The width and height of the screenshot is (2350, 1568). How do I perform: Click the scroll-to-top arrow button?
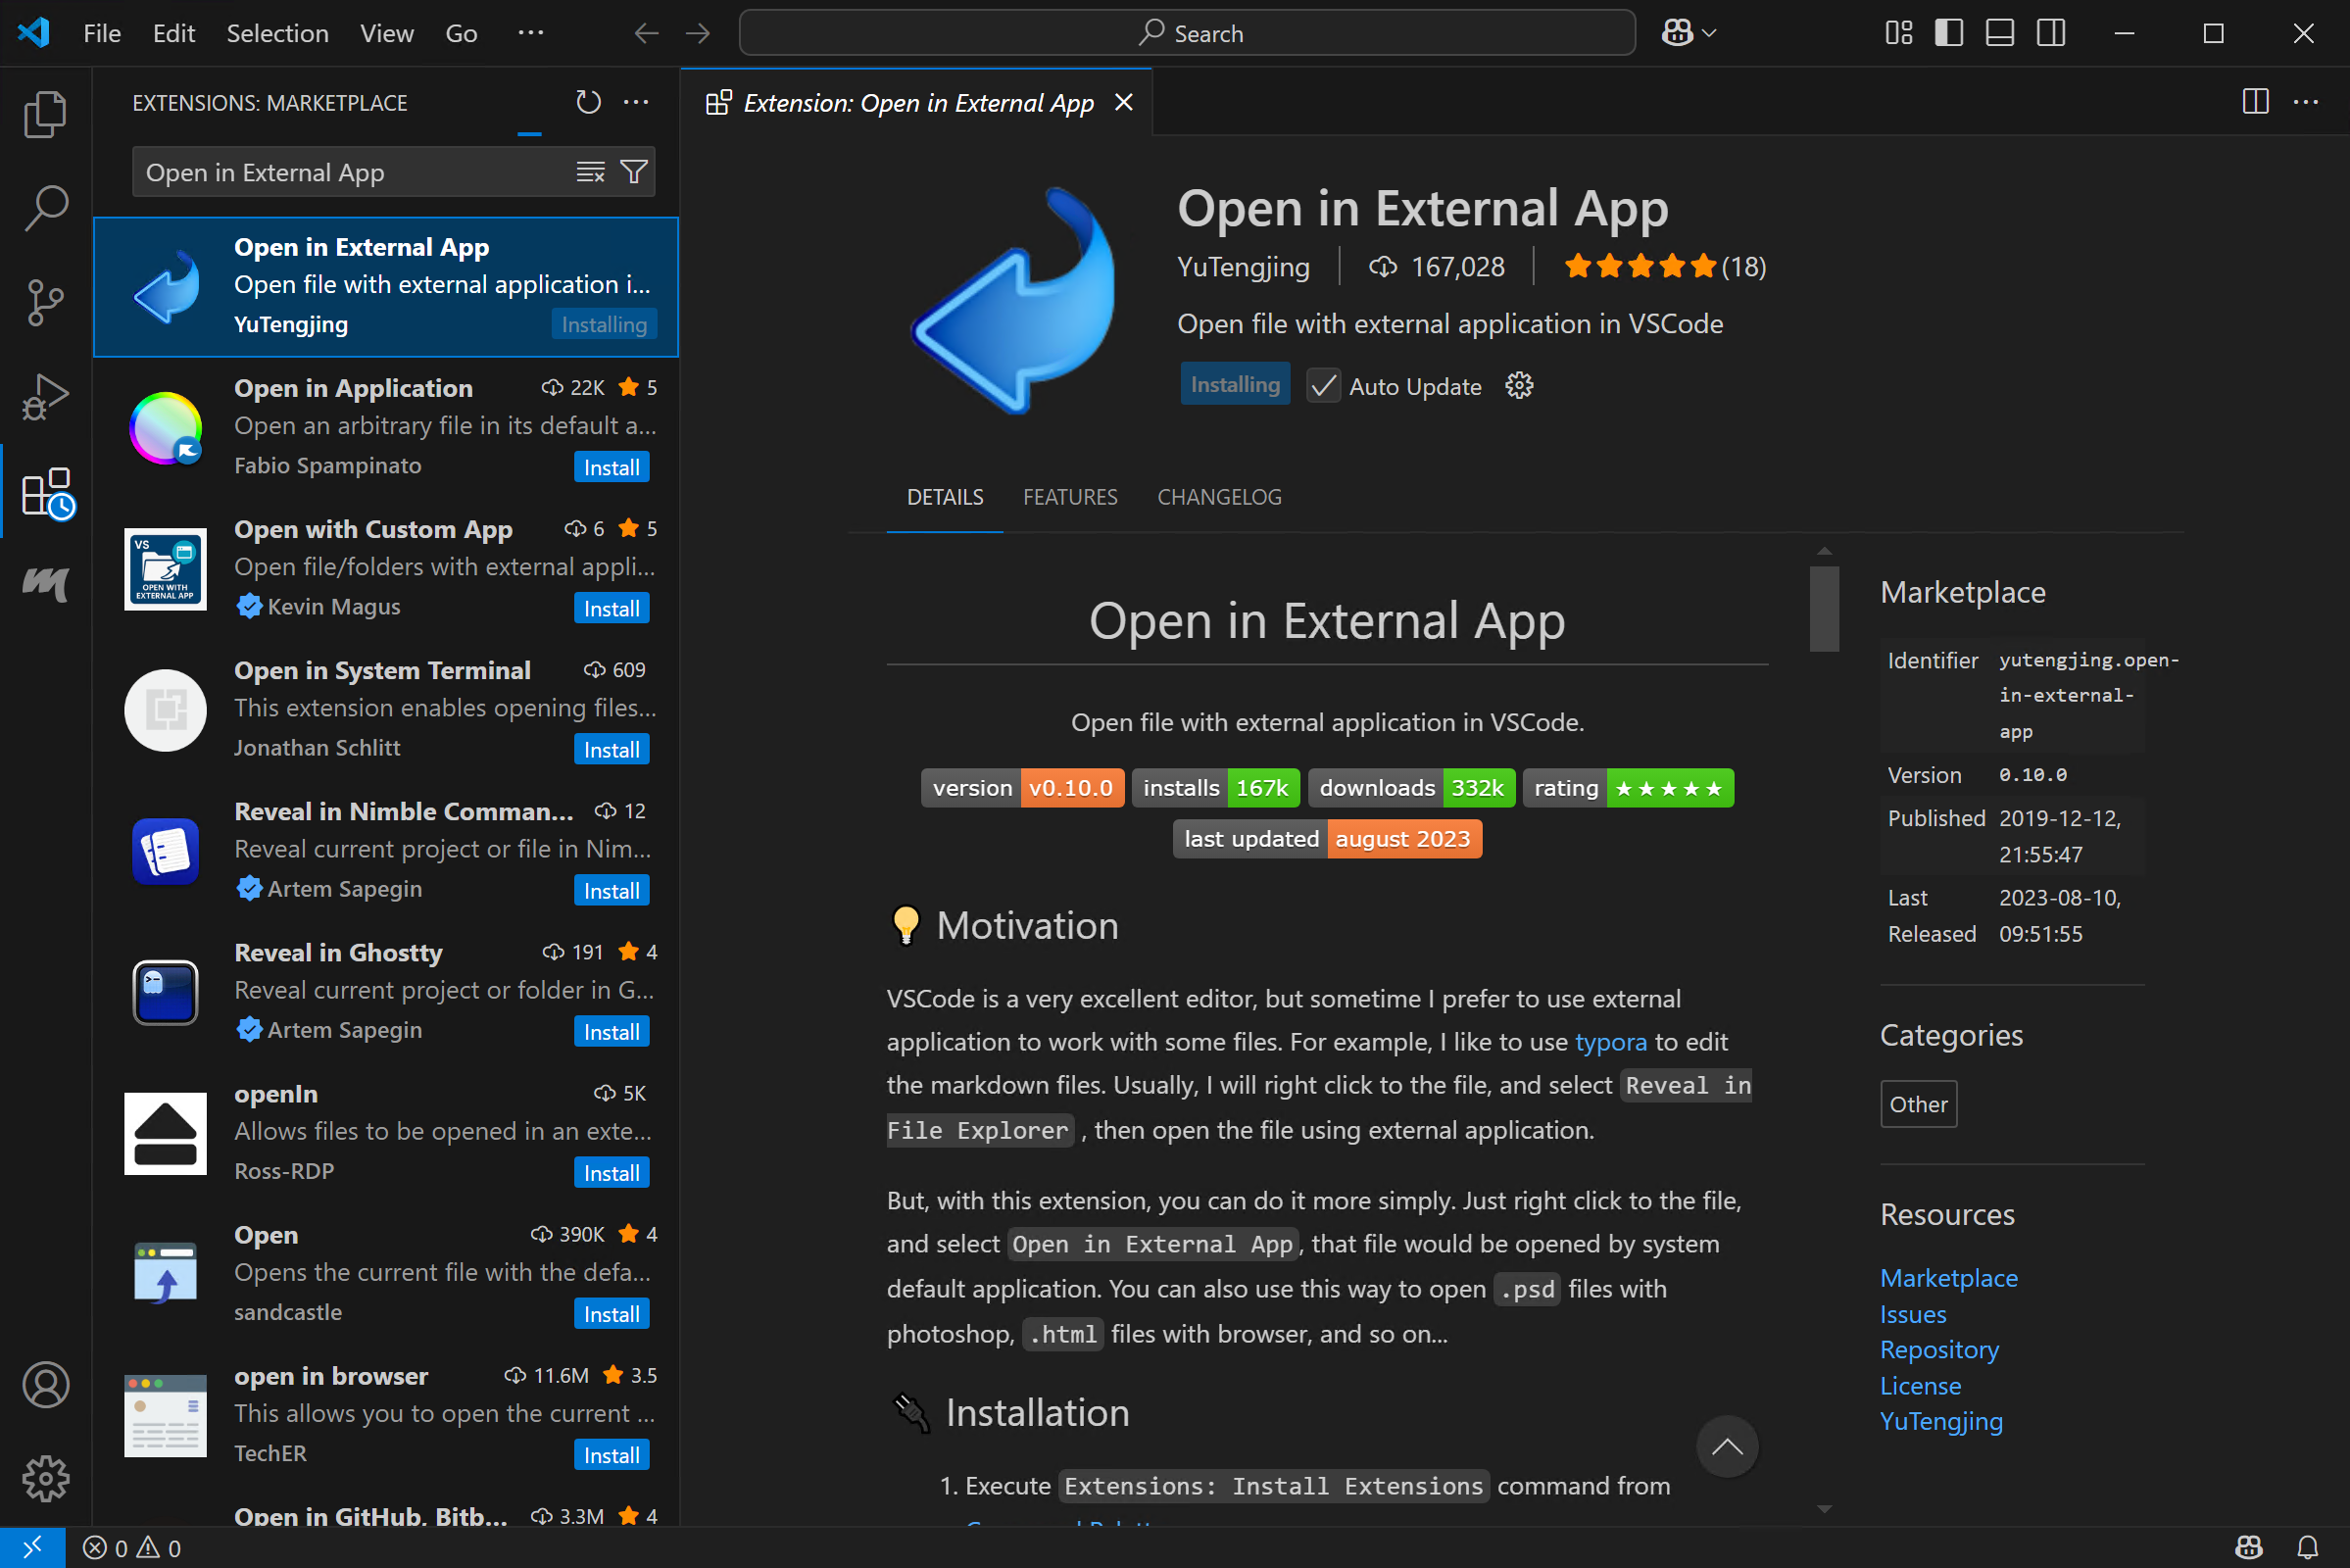1727,1447
